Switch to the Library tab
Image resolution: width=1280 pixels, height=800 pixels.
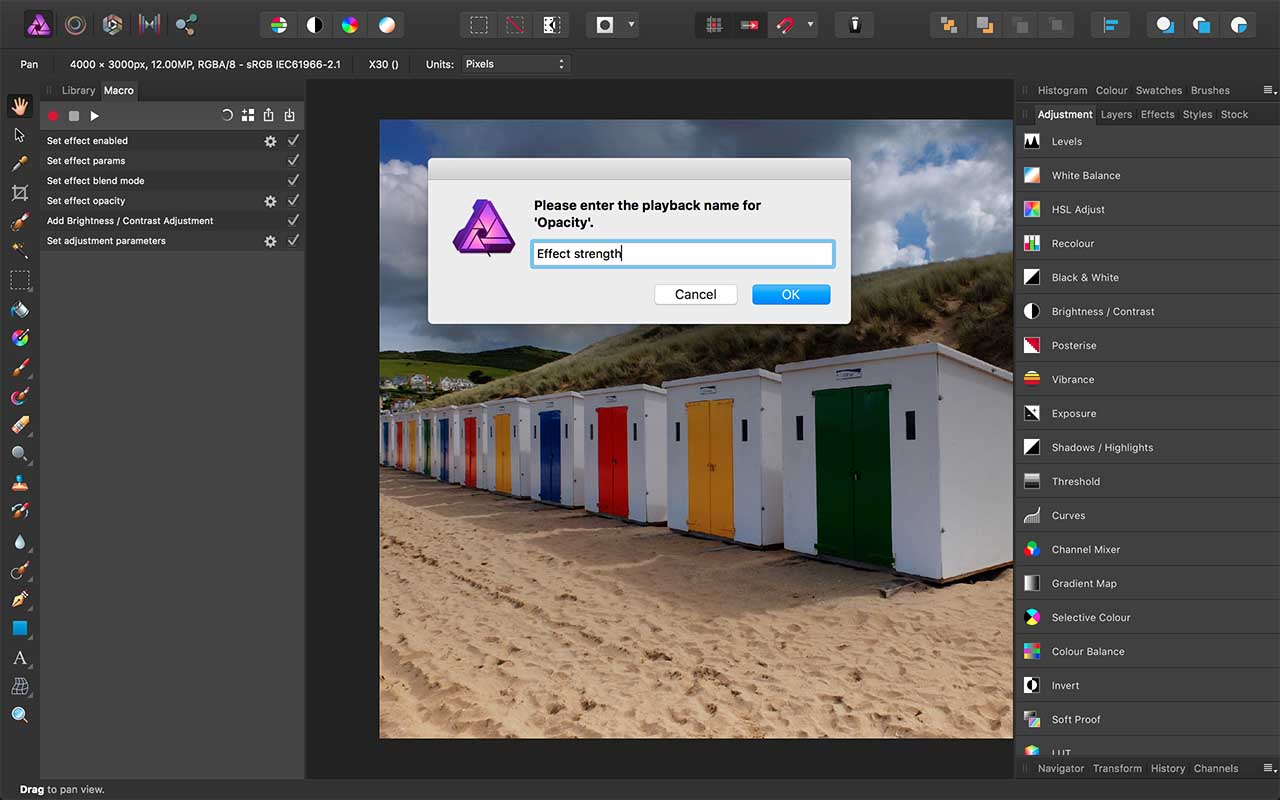pyautogui.click(x=79, y=90)
